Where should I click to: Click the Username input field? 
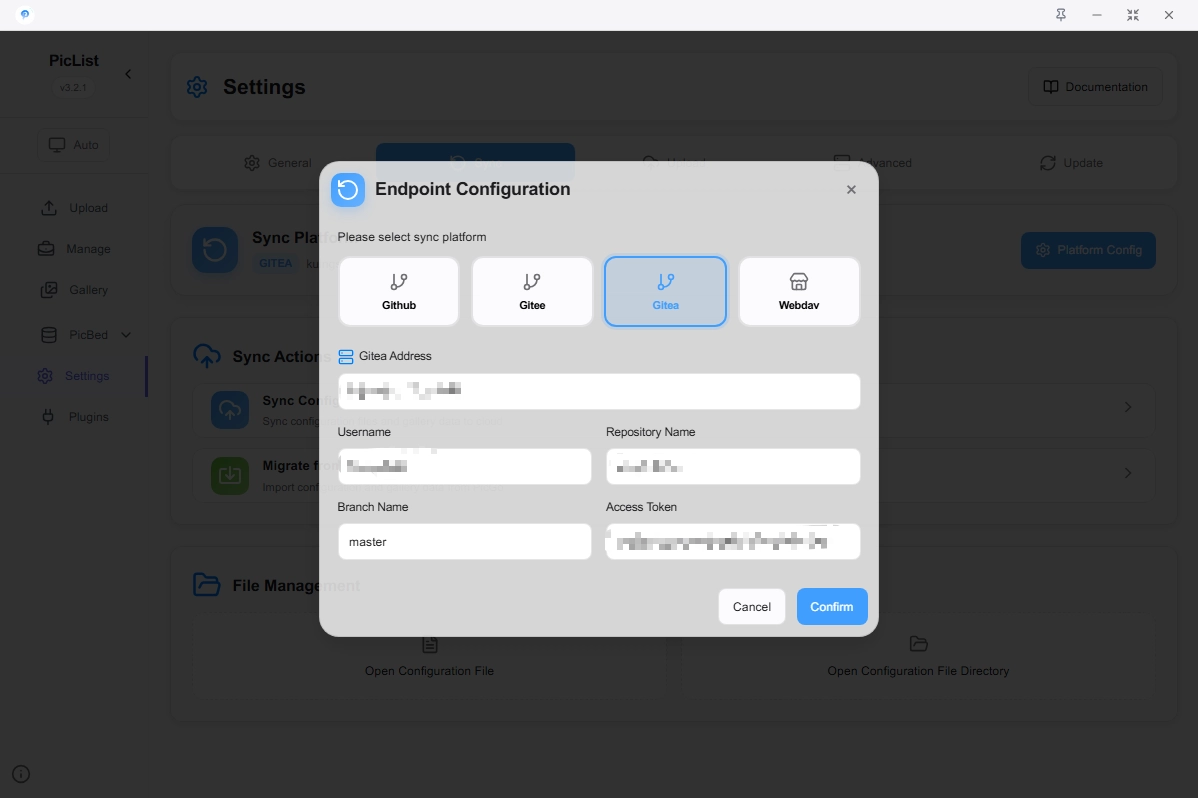coord(464,466)
